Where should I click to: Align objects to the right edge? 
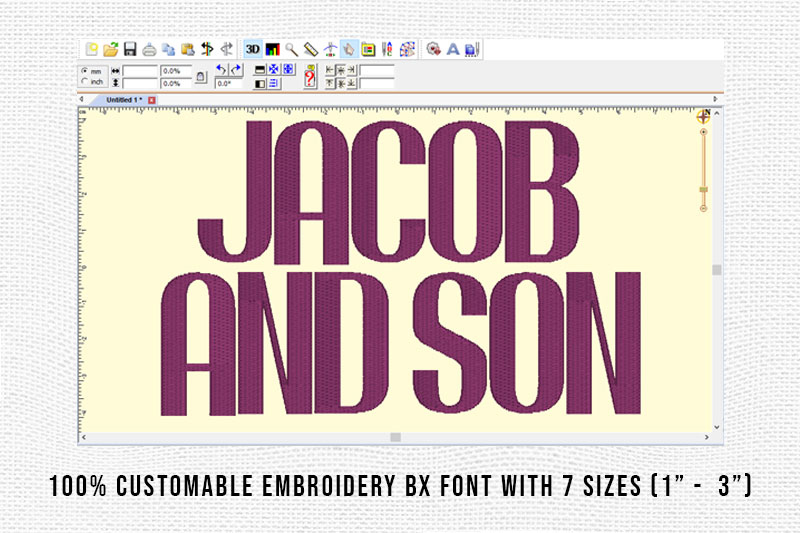352,70
